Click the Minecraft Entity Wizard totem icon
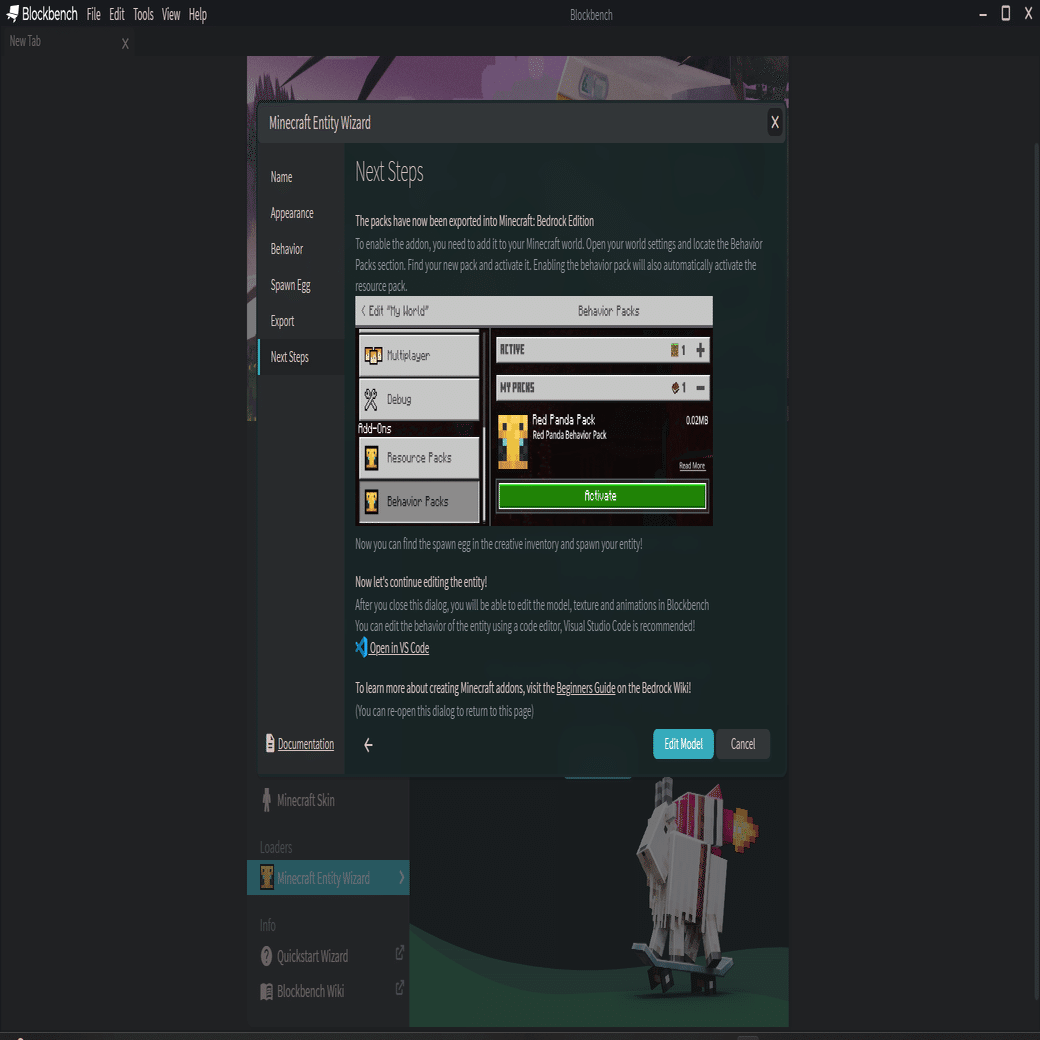Image resolution: width=1040 pixels, height=1040 pixels. 267,878
